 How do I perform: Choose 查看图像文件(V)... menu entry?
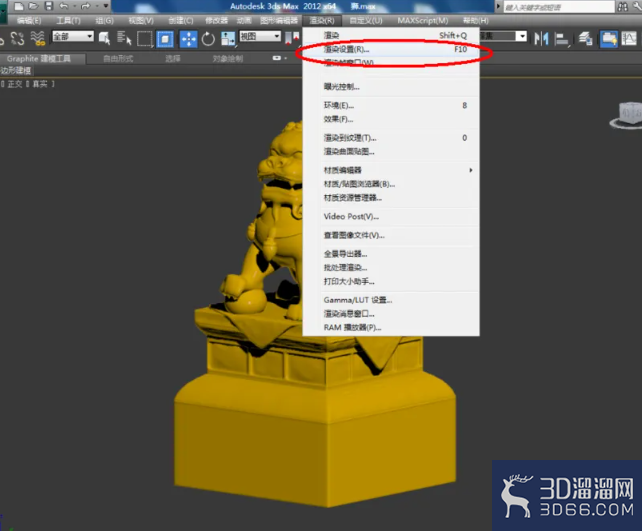pos(391,235)
